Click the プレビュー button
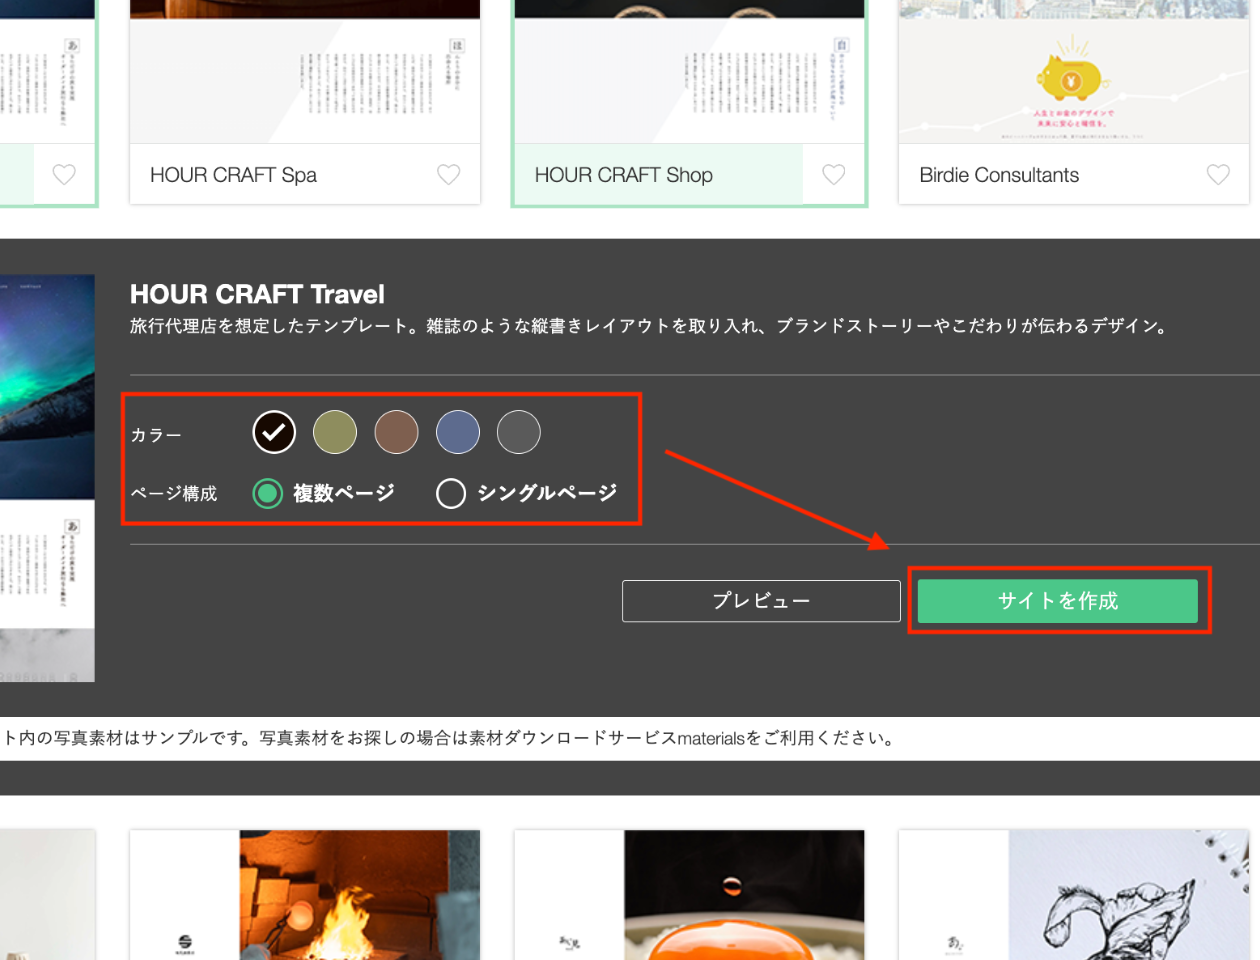This screenshot has width=1260, height=960. 761,601
